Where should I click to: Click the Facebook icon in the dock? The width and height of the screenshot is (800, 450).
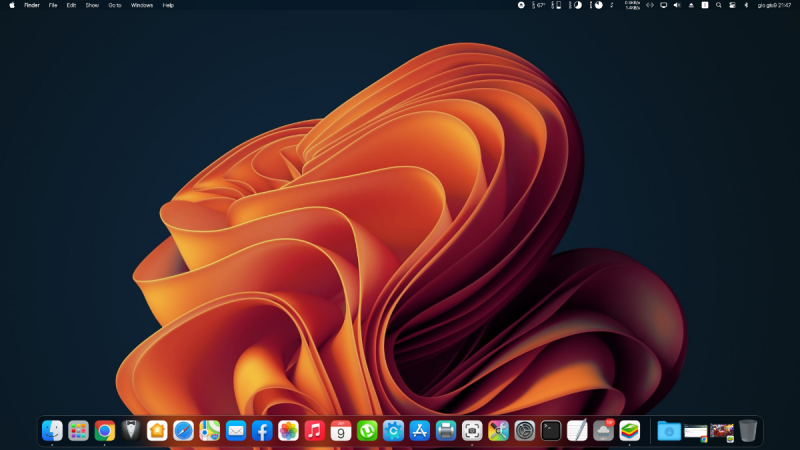(262, 431)
